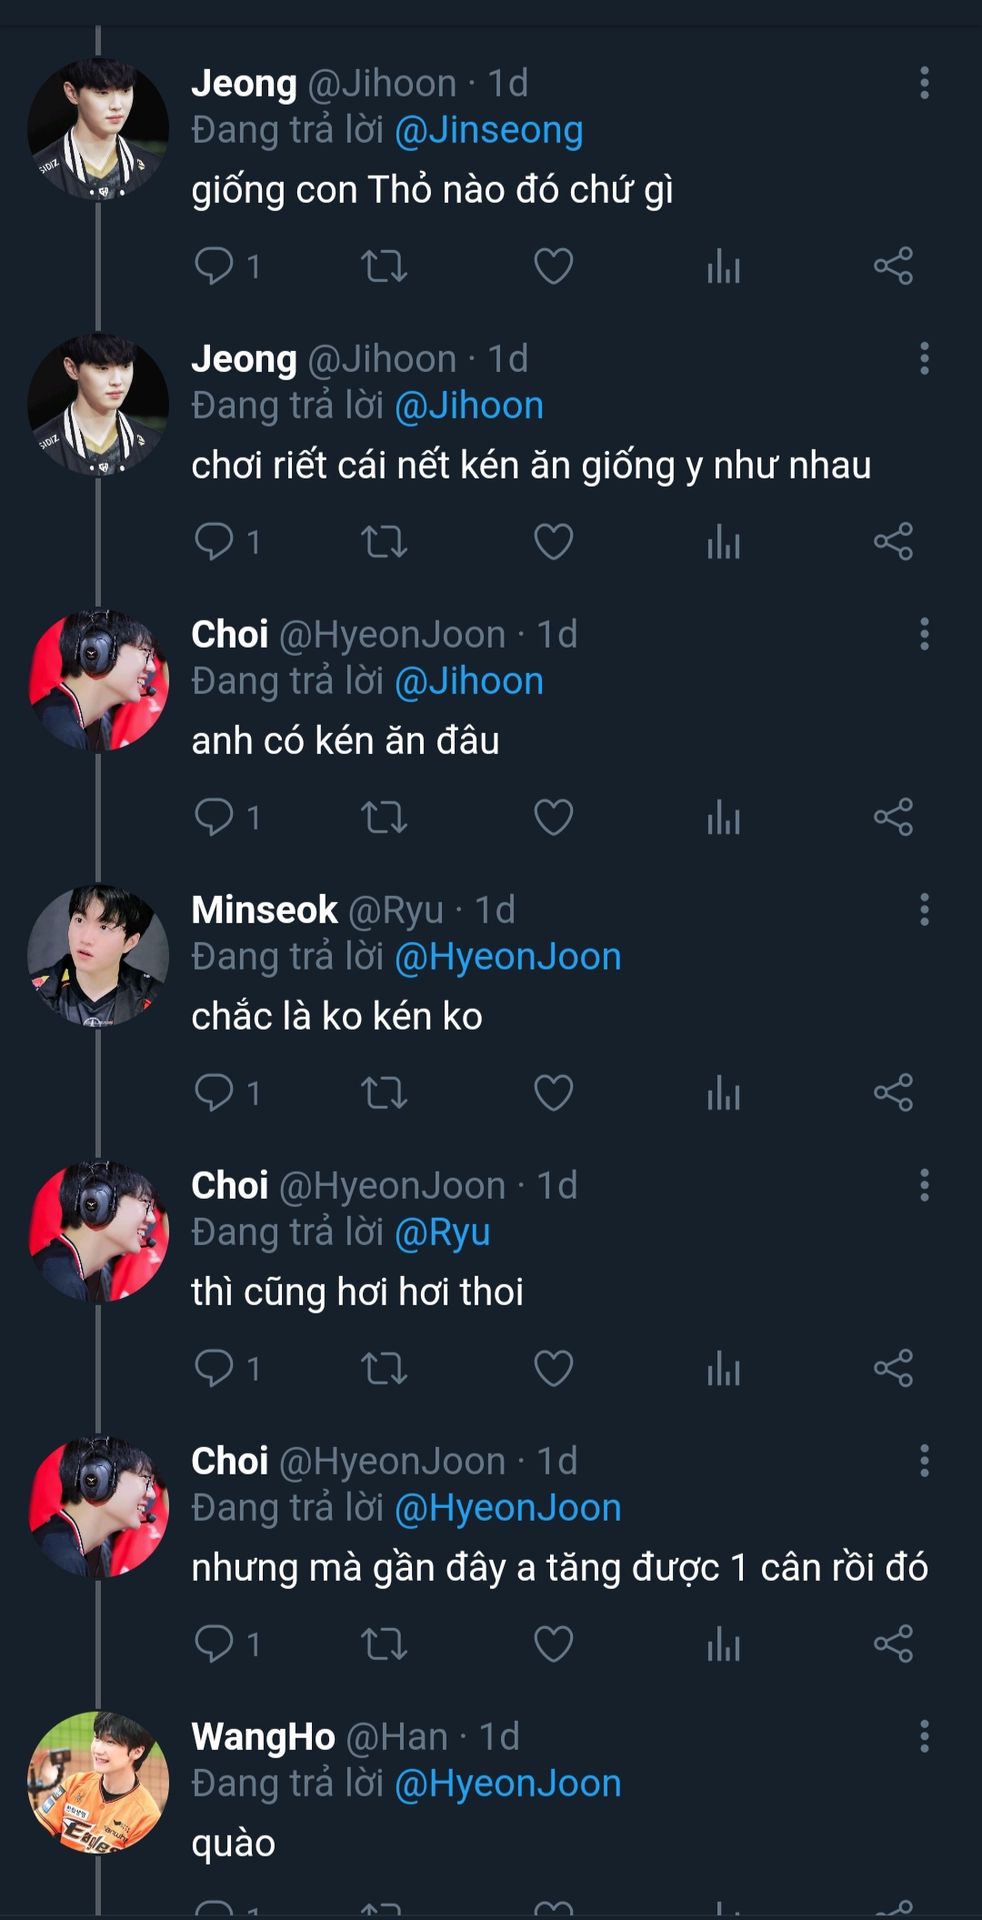982x1920 pixels.
Task: Open more options on WangHo's "quào" tweet
Action: pyautogui.click(x=924, y=1736)
